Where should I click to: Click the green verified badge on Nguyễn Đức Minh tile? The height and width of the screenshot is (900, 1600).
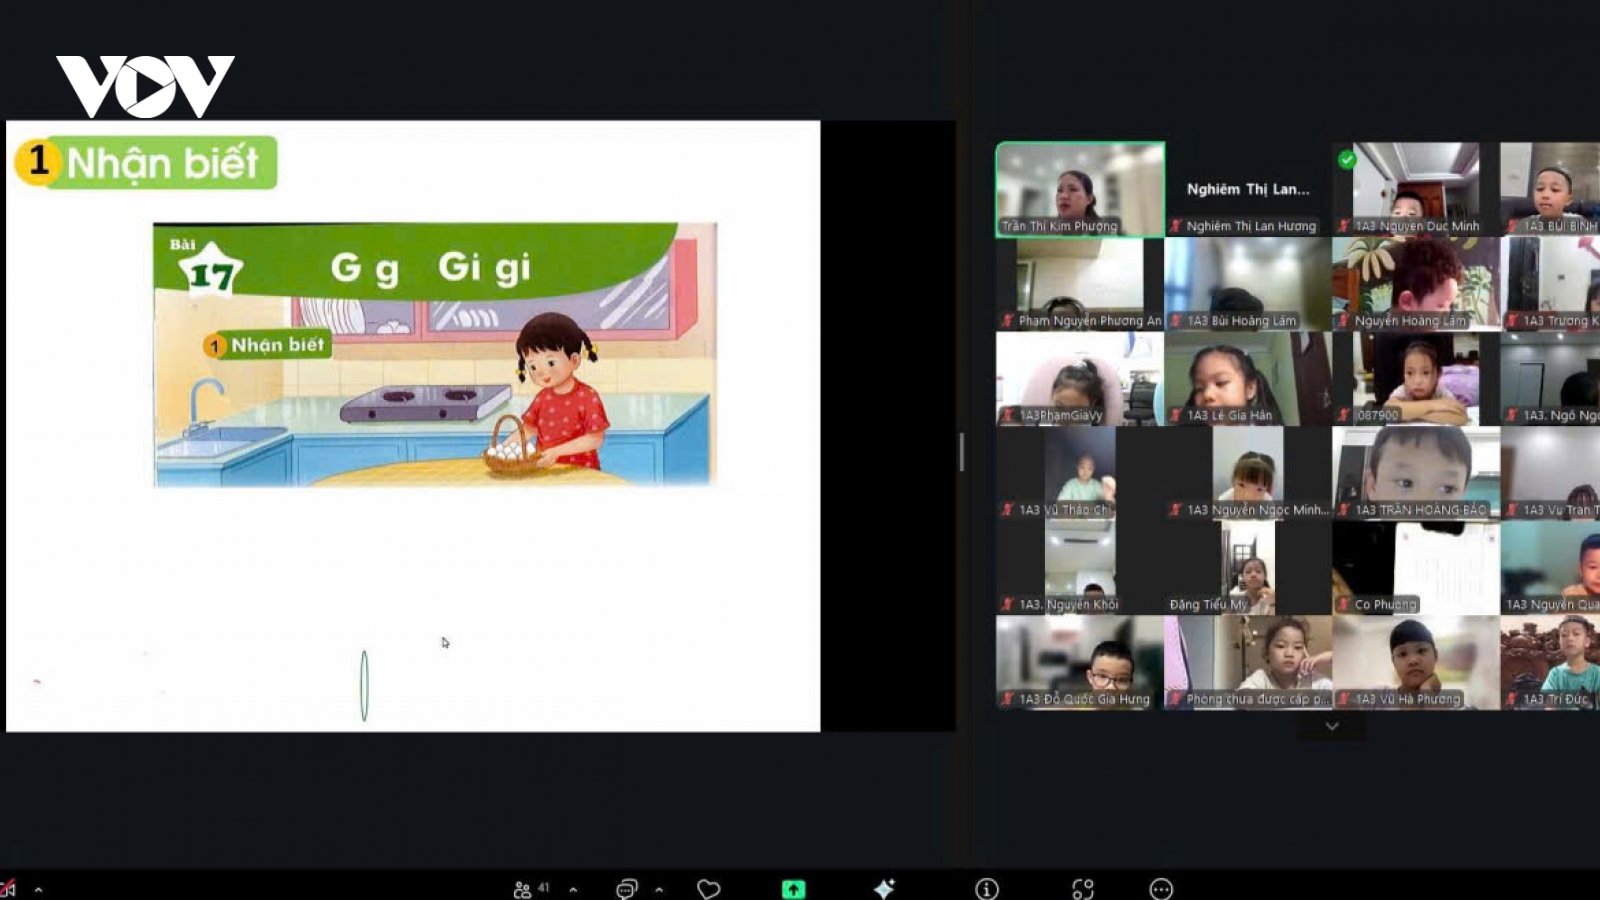[x=1347, y=159]
